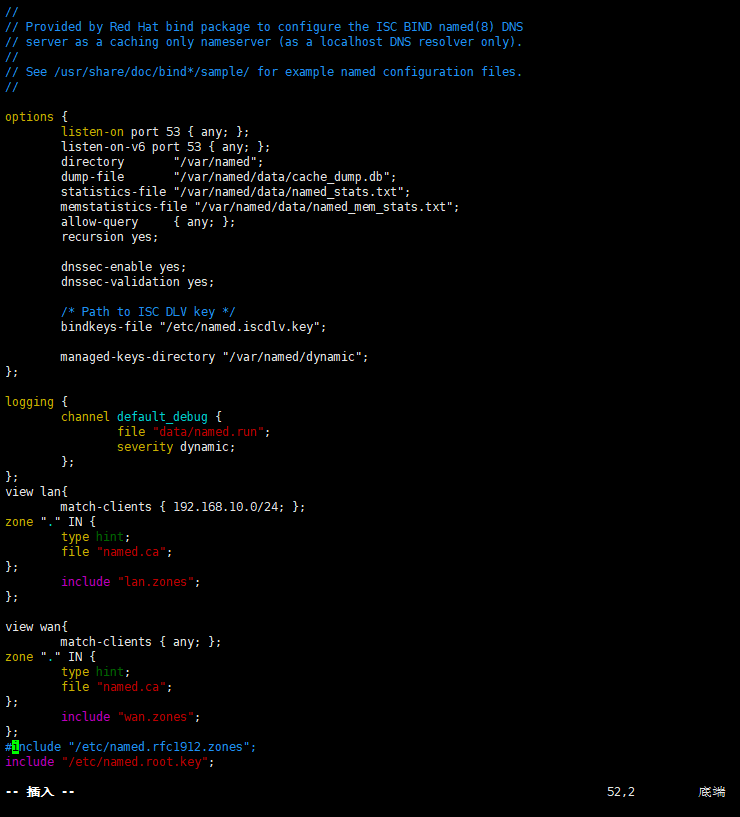Click the commented #include named.rfc1912.zones line
The height and width of the screenshot is (817, 740).
(x=131, y=747)
